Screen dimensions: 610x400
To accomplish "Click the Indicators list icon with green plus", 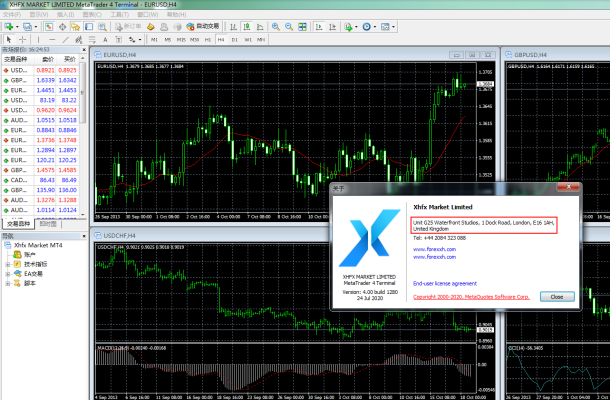I will coord(348,27).
